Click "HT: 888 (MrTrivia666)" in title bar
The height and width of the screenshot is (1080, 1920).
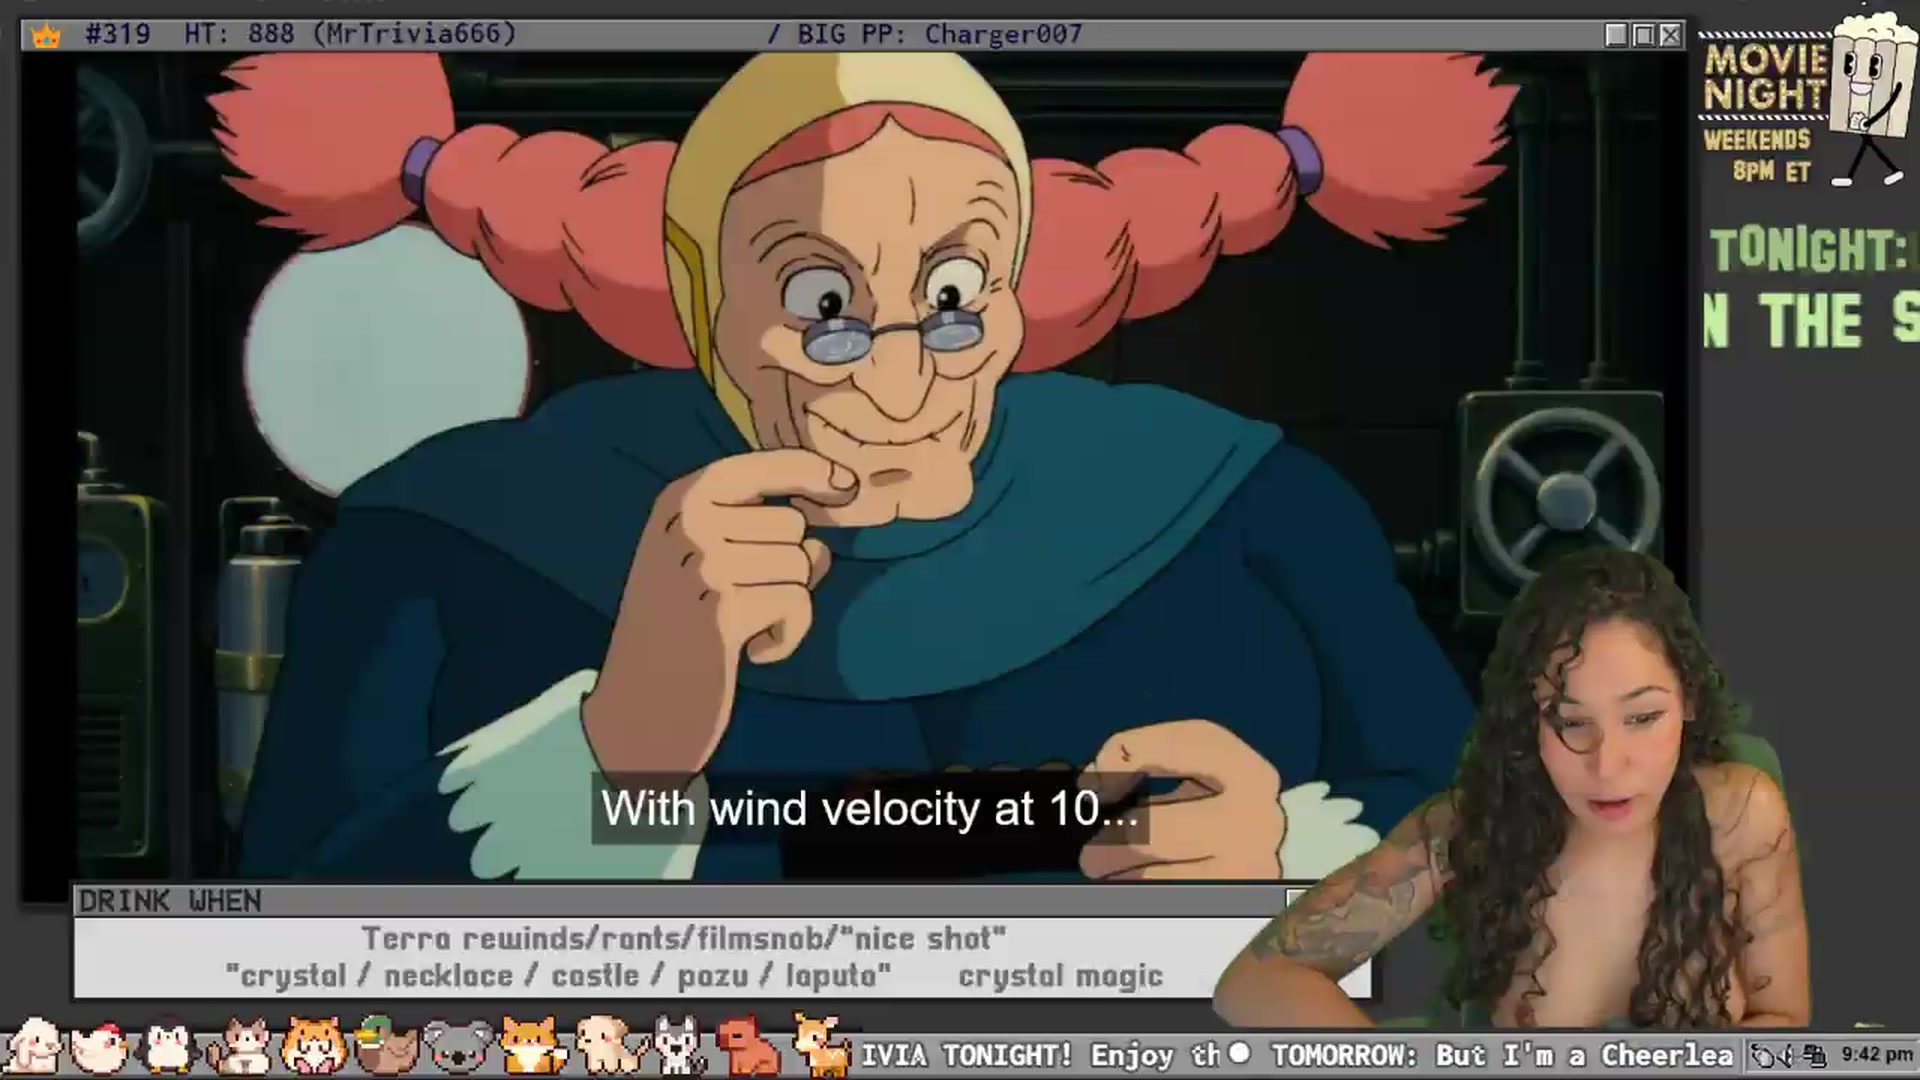pos(350,34)
